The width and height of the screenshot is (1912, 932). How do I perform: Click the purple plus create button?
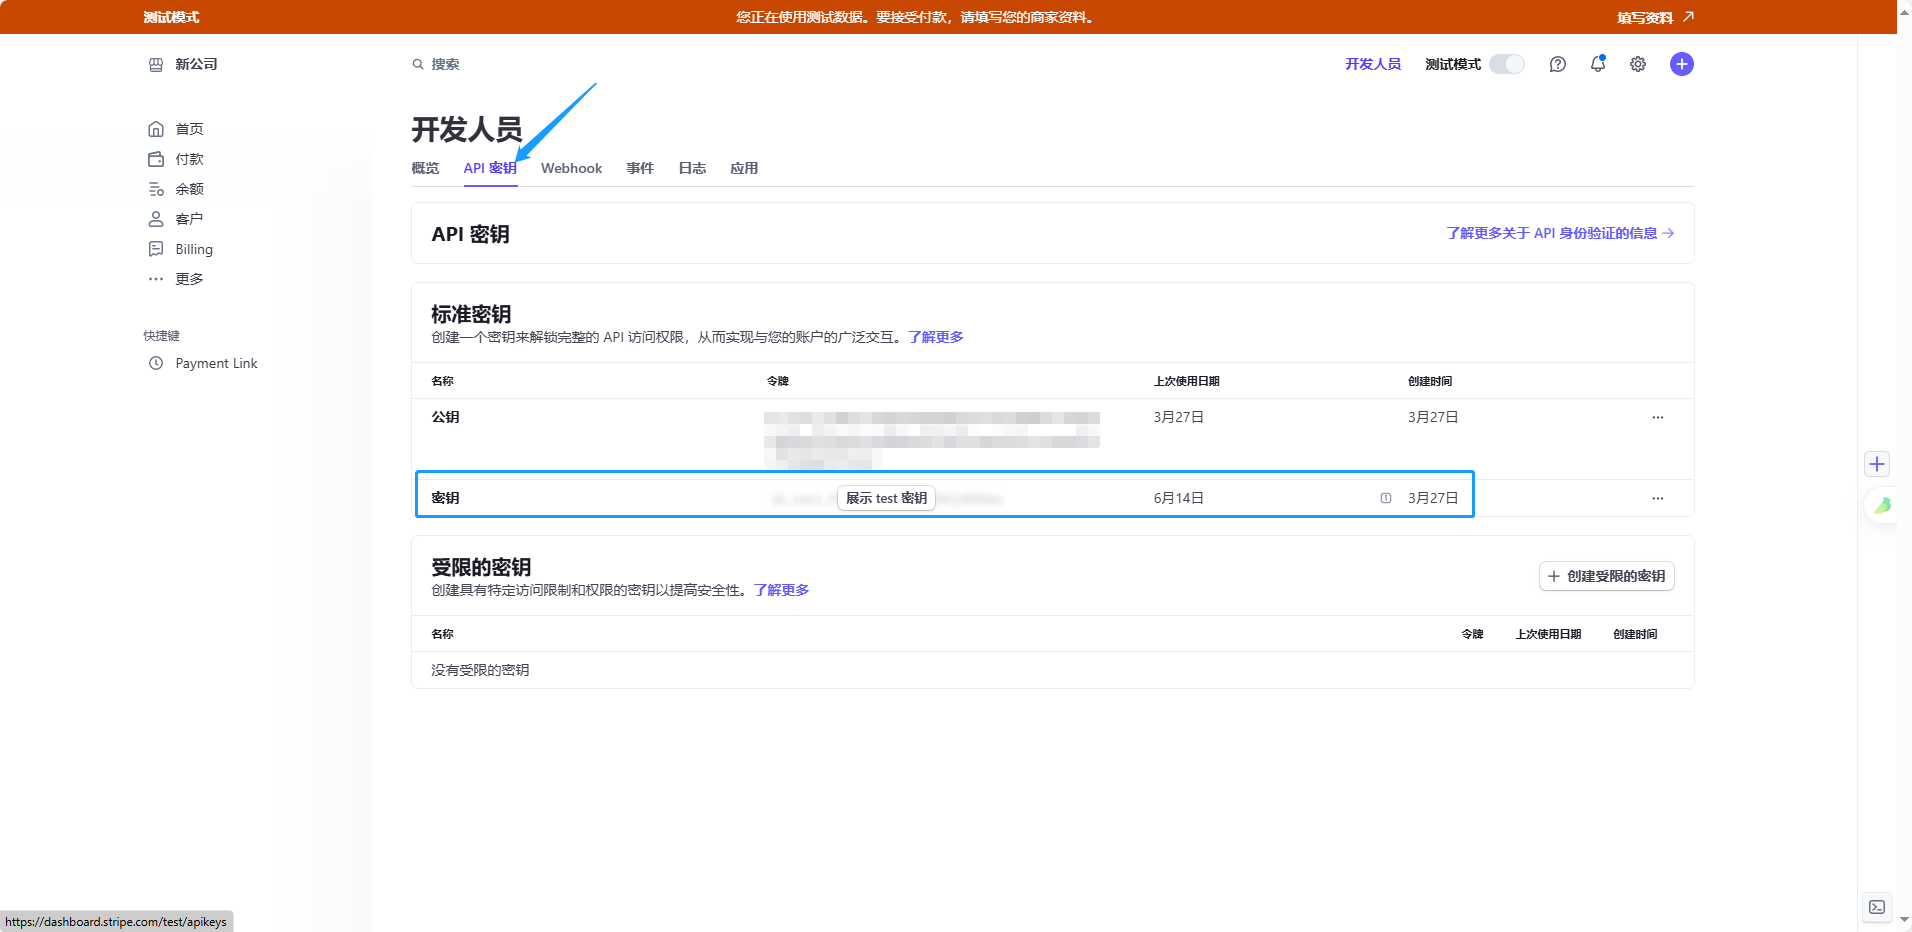pos(1682,64)
